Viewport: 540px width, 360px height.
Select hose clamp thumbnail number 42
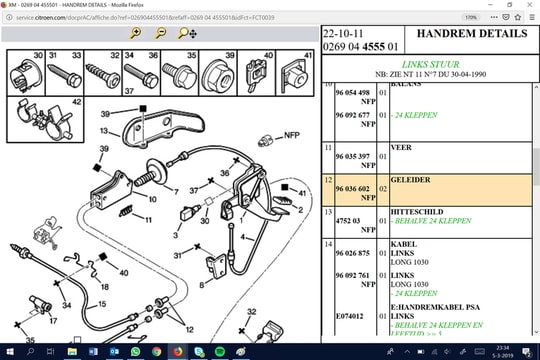[x=45, y=120]
